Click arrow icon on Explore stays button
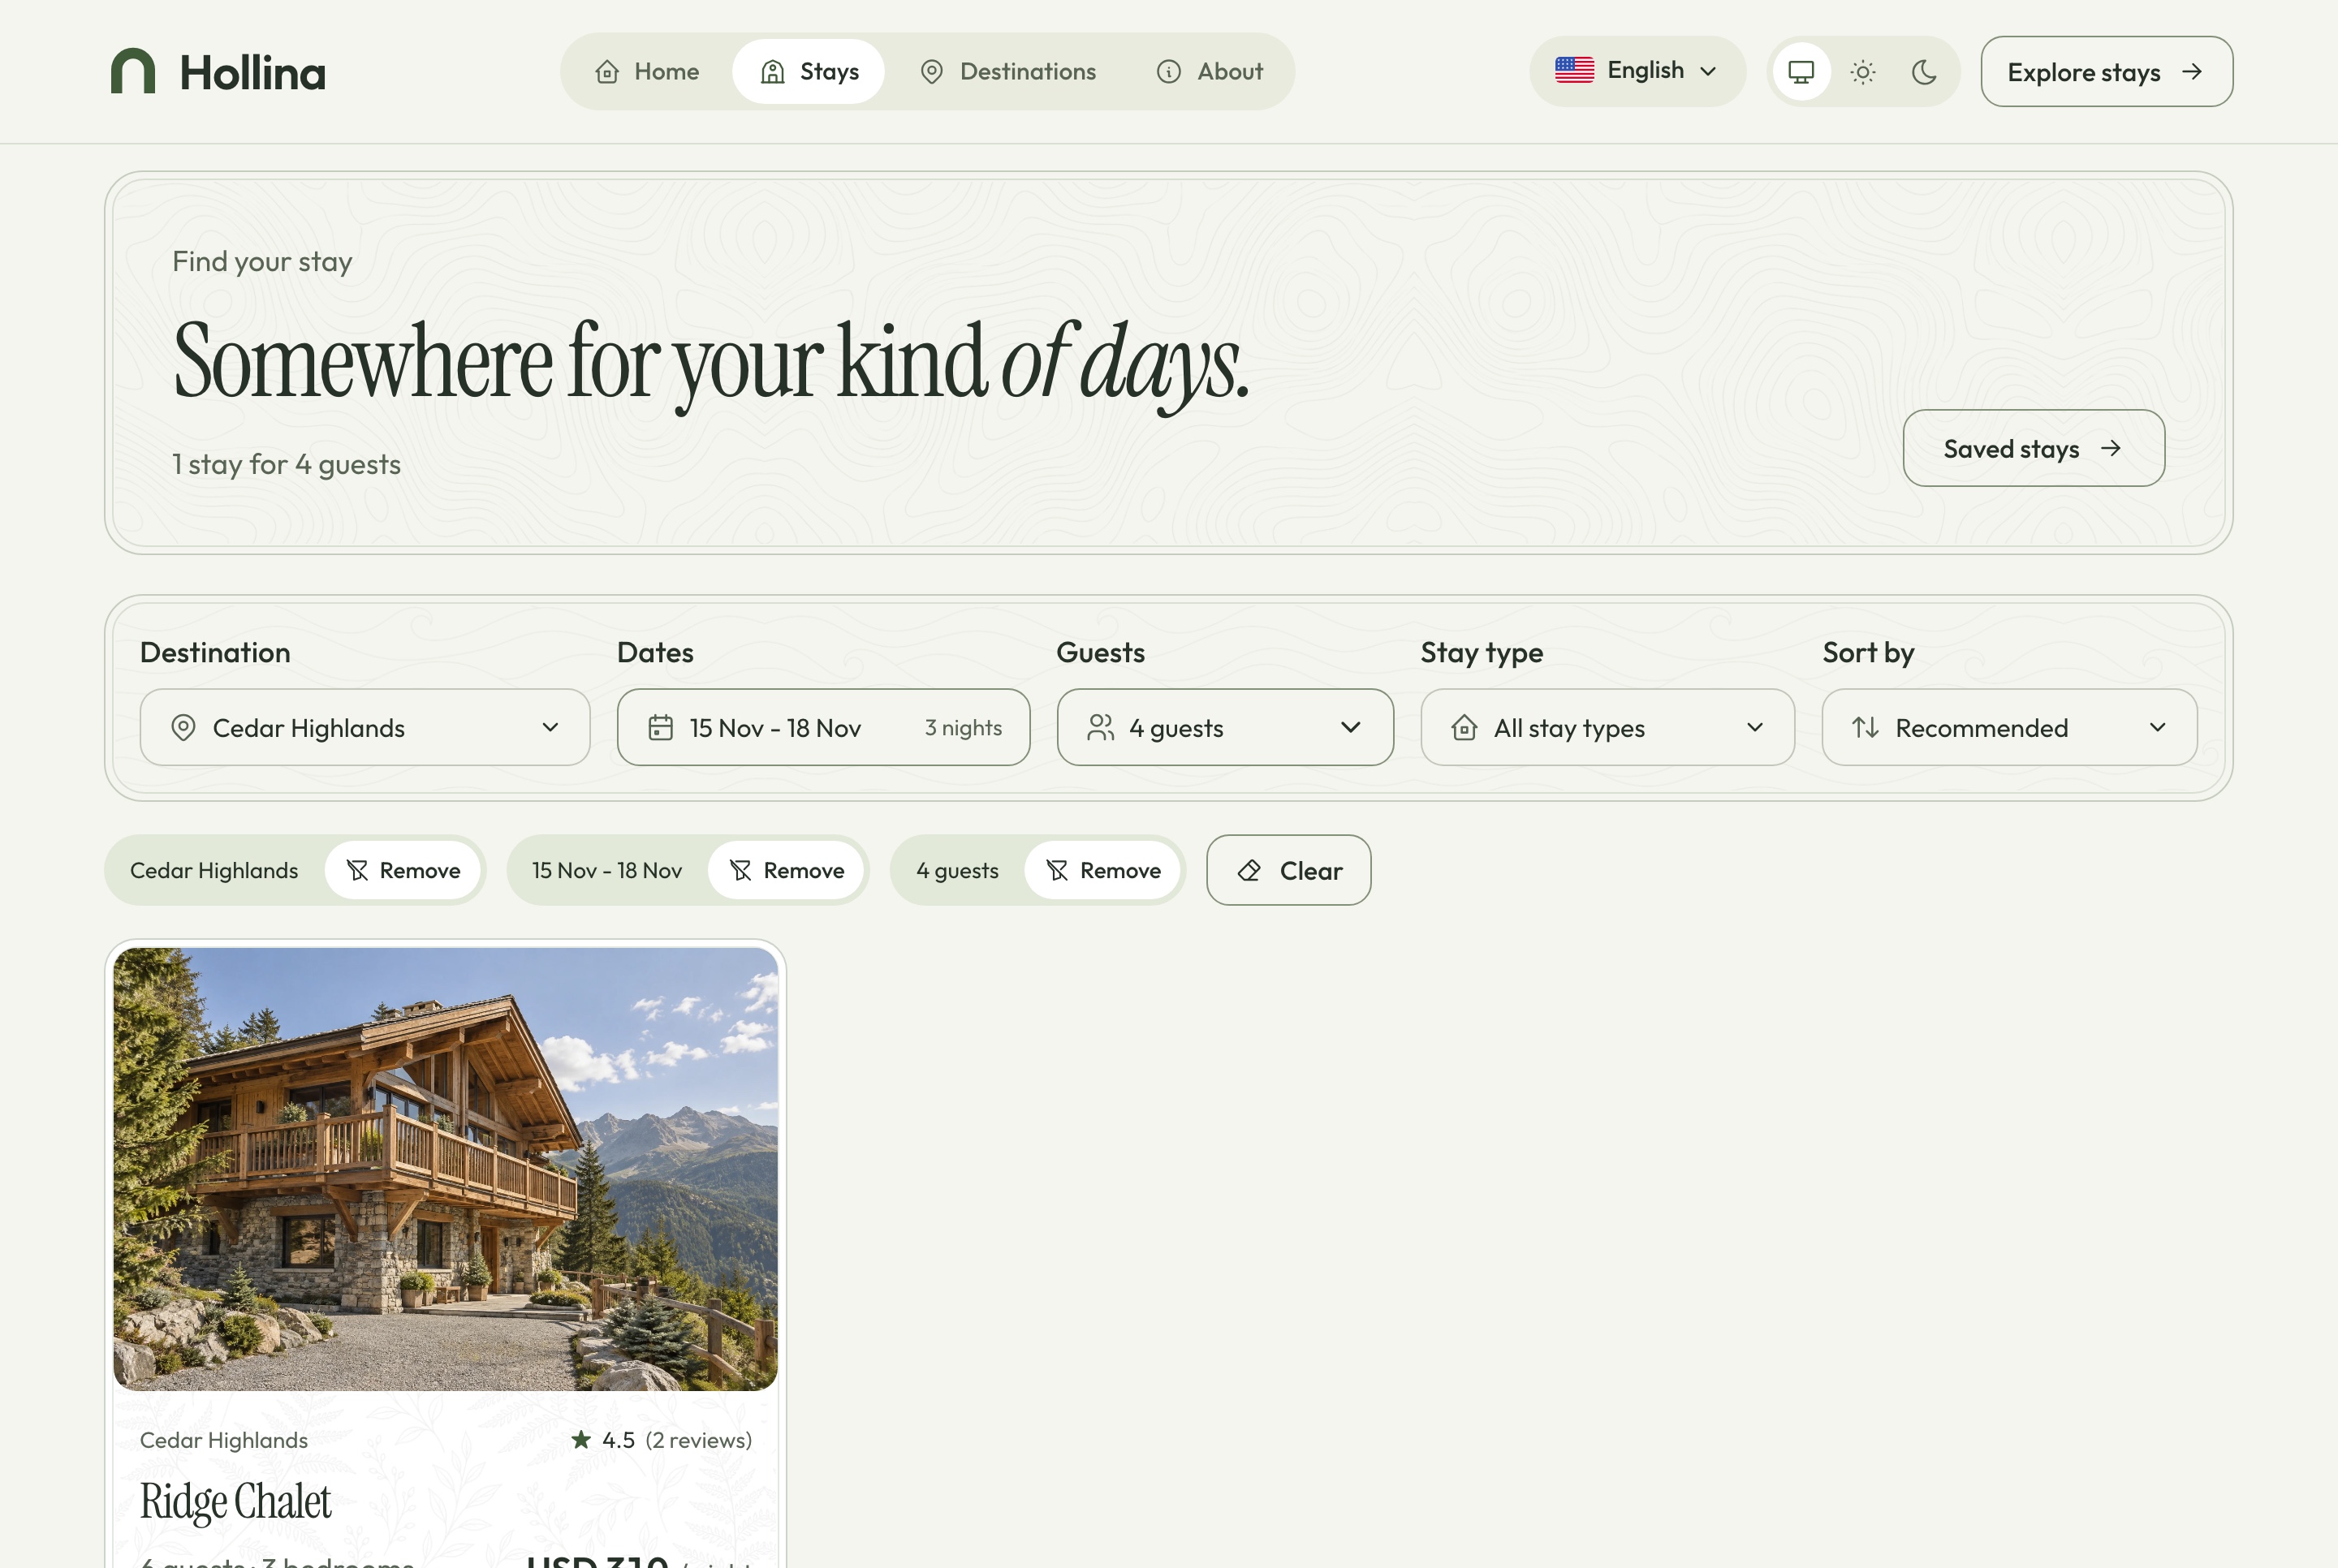The image size is (2338, 1568). (2192, 72)
